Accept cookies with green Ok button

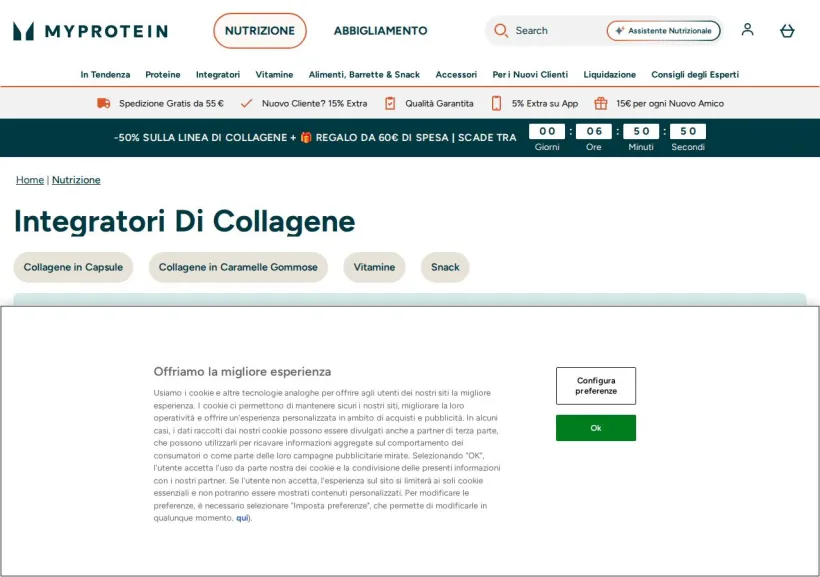596,428
